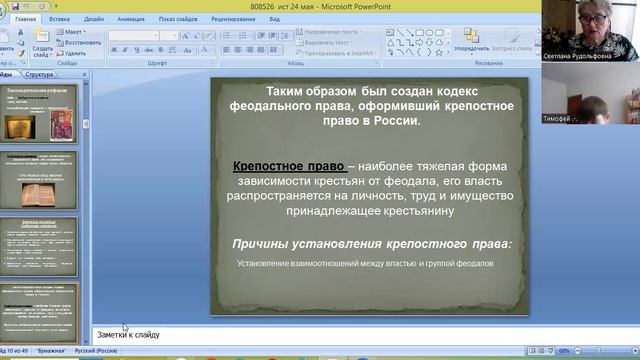Open the Дизайн ribbon tab
Viewport: 640px width, 360px height.
click(x=94, y=19)
